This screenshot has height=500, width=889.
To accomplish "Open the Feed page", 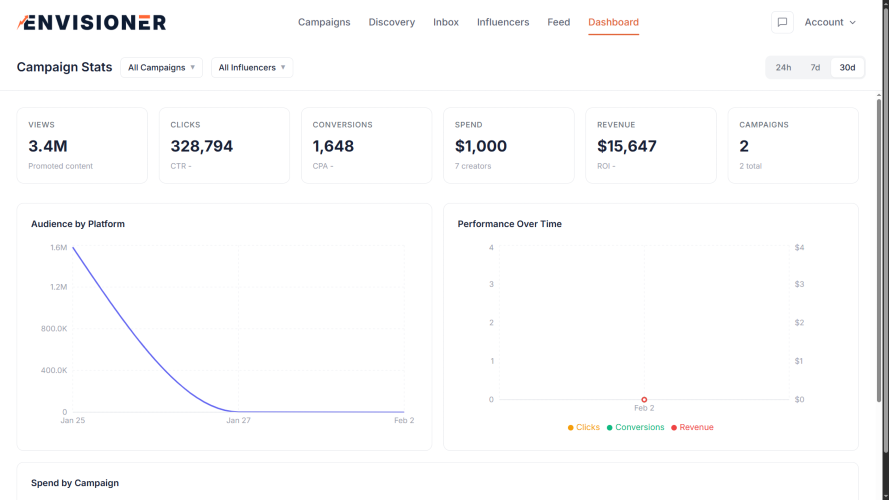I will (558, 22).
